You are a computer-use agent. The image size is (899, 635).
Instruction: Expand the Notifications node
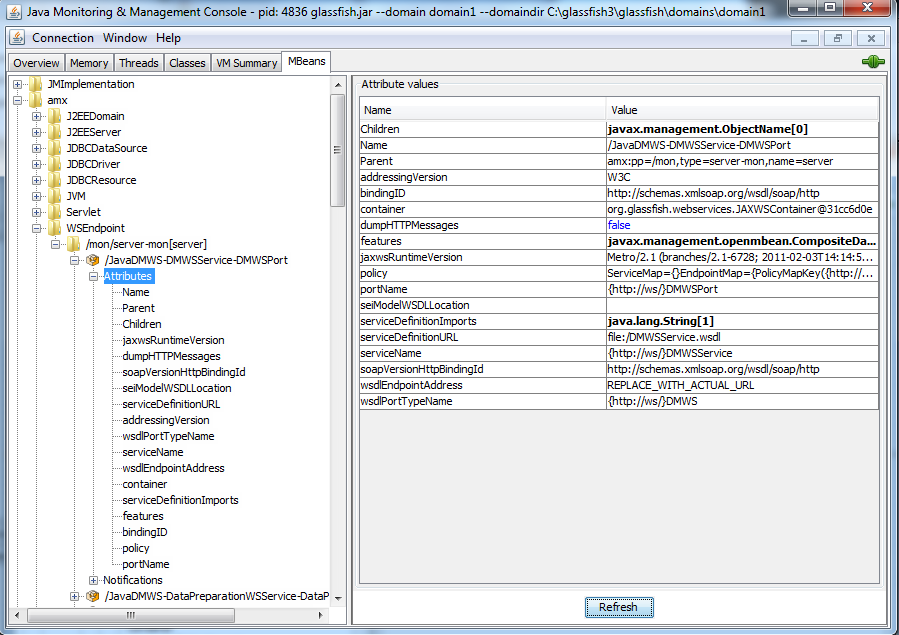pos(93,581)
